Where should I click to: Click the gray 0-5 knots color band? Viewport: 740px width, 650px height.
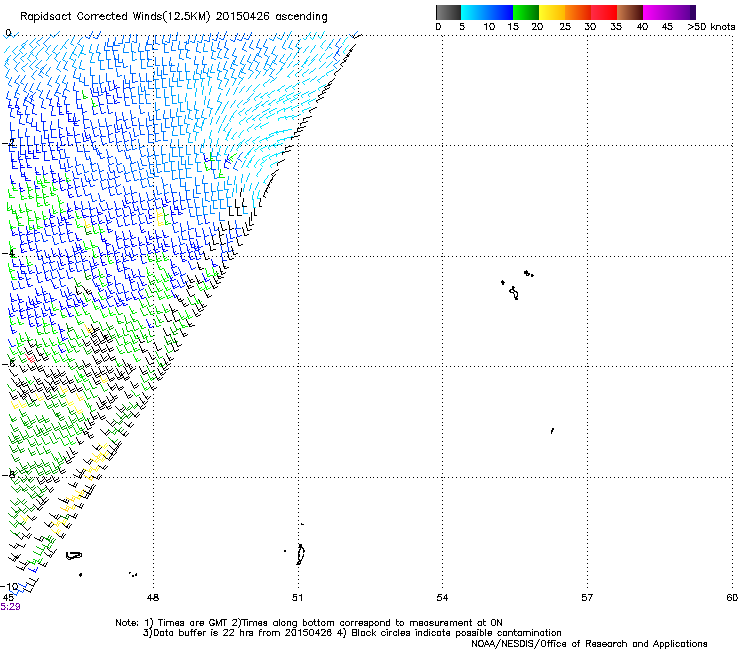point(448,12)
